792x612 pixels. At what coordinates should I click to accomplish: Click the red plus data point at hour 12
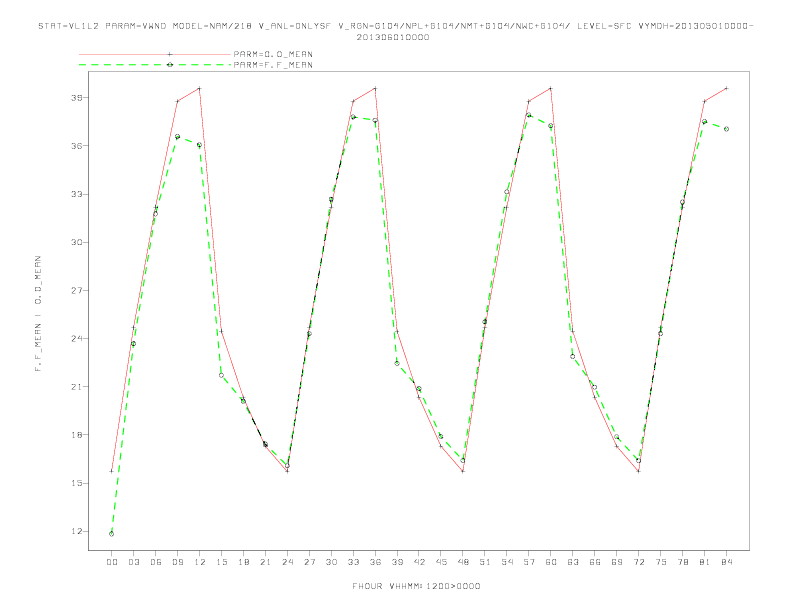(200, 88)
